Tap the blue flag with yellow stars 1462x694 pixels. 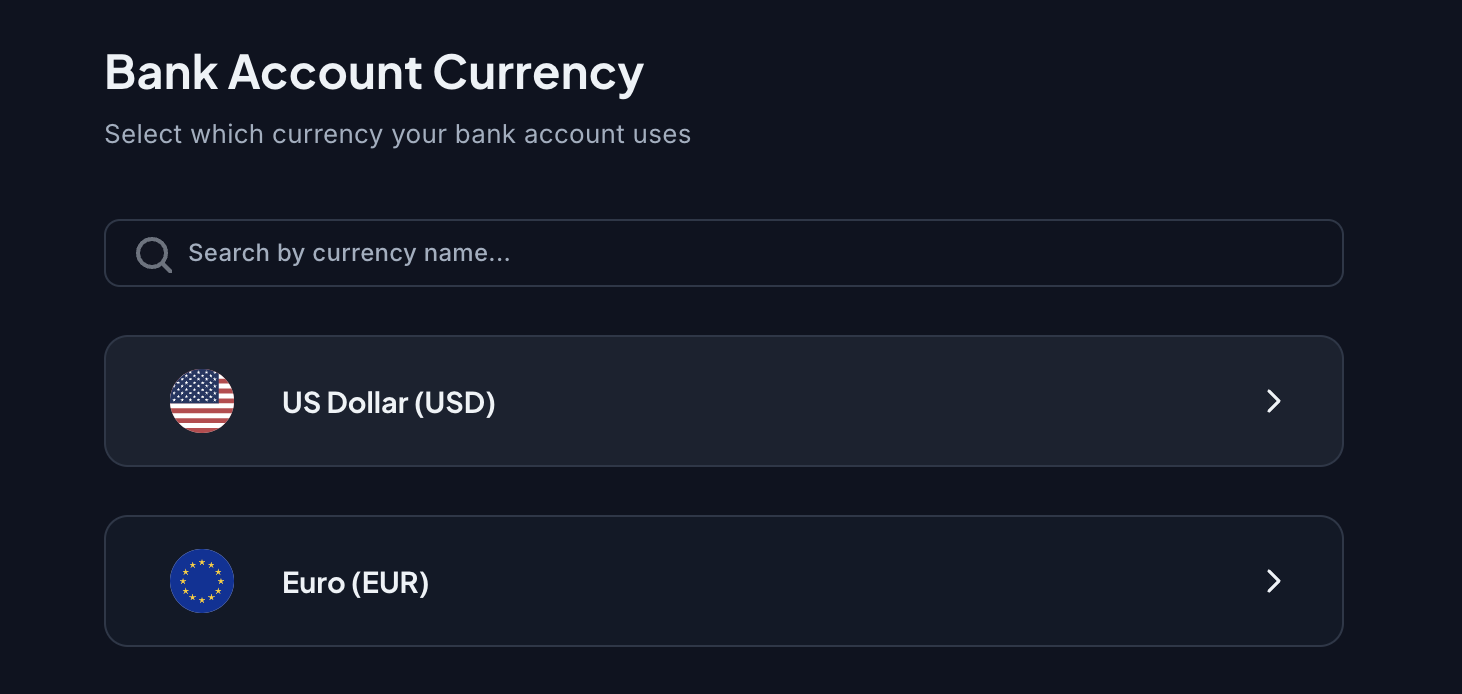pos(202,581)
